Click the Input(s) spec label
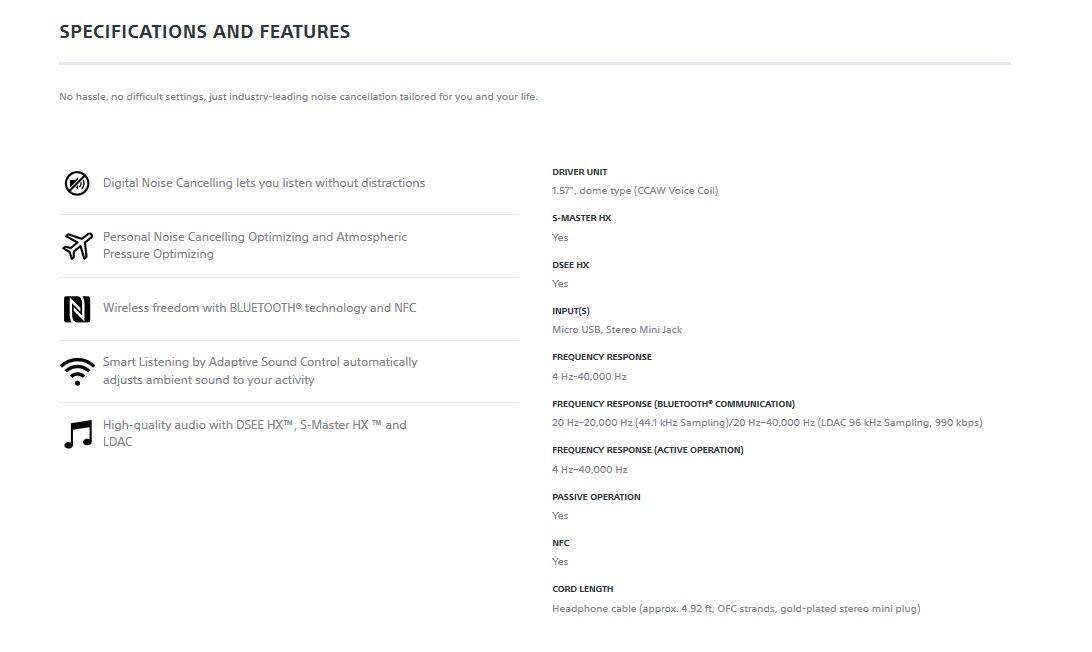The image size is (1092, 652). (x=571, y=311)
